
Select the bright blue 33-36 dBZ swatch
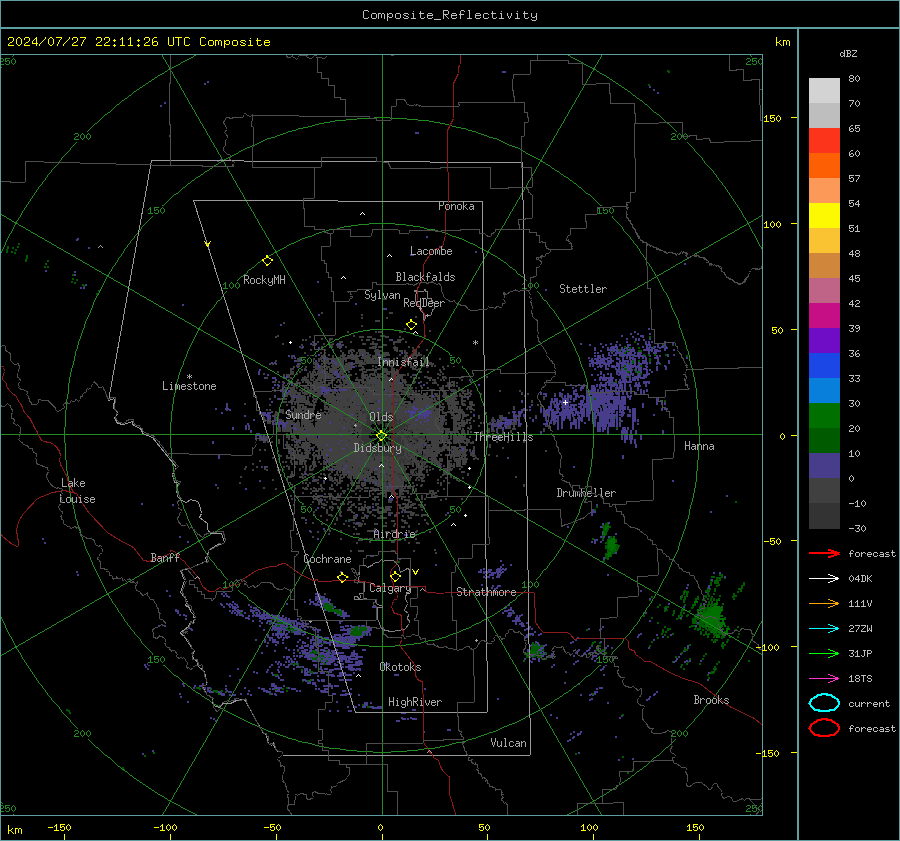[824, 366]
